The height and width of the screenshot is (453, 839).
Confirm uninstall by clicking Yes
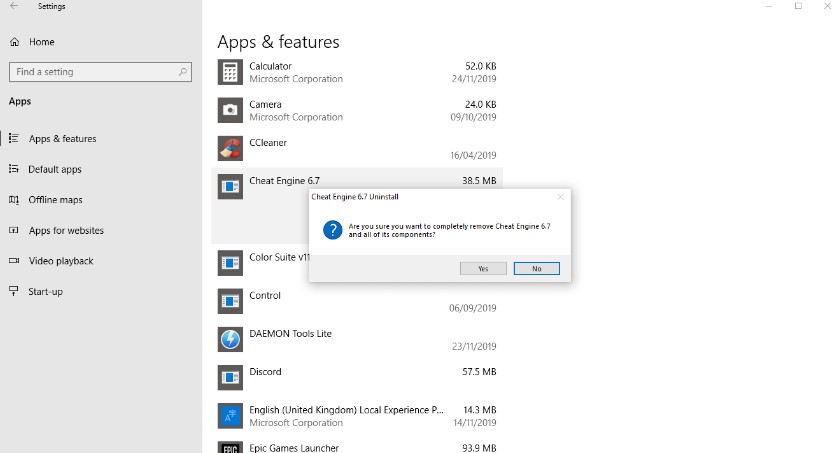pos(483,268)
